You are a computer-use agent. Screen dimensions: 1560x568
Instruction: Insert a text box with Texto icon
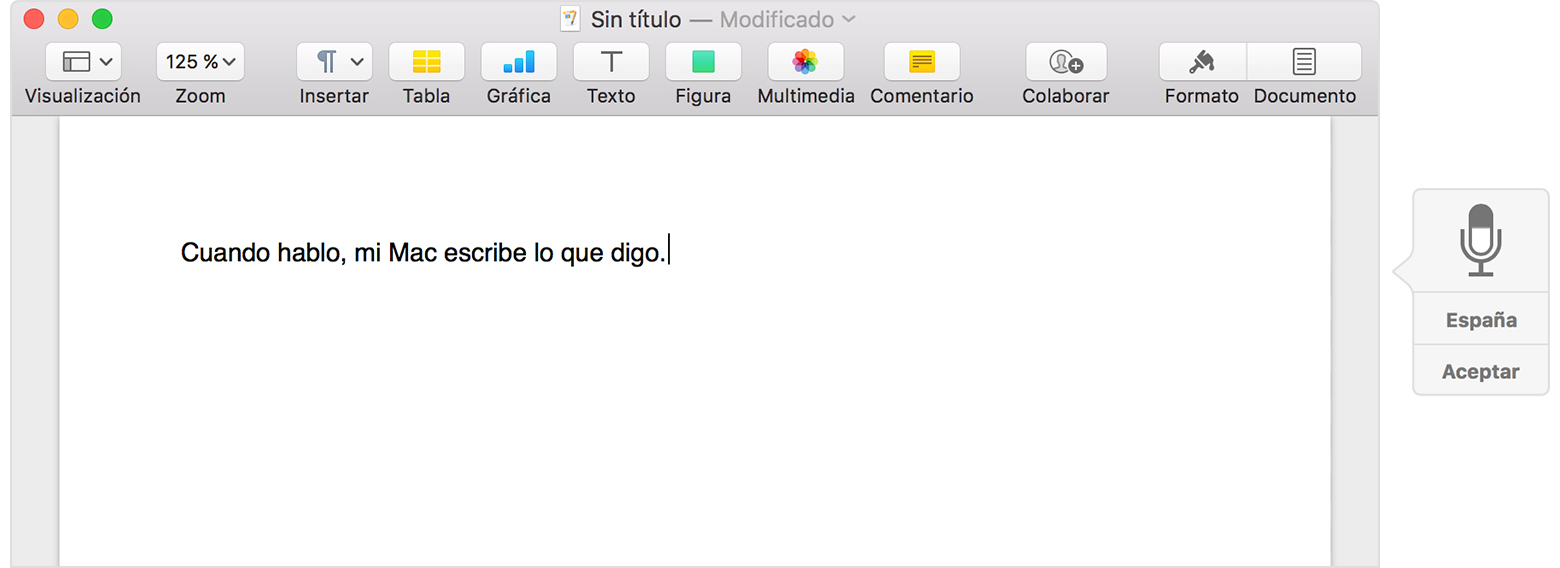(x=610, y=62)
